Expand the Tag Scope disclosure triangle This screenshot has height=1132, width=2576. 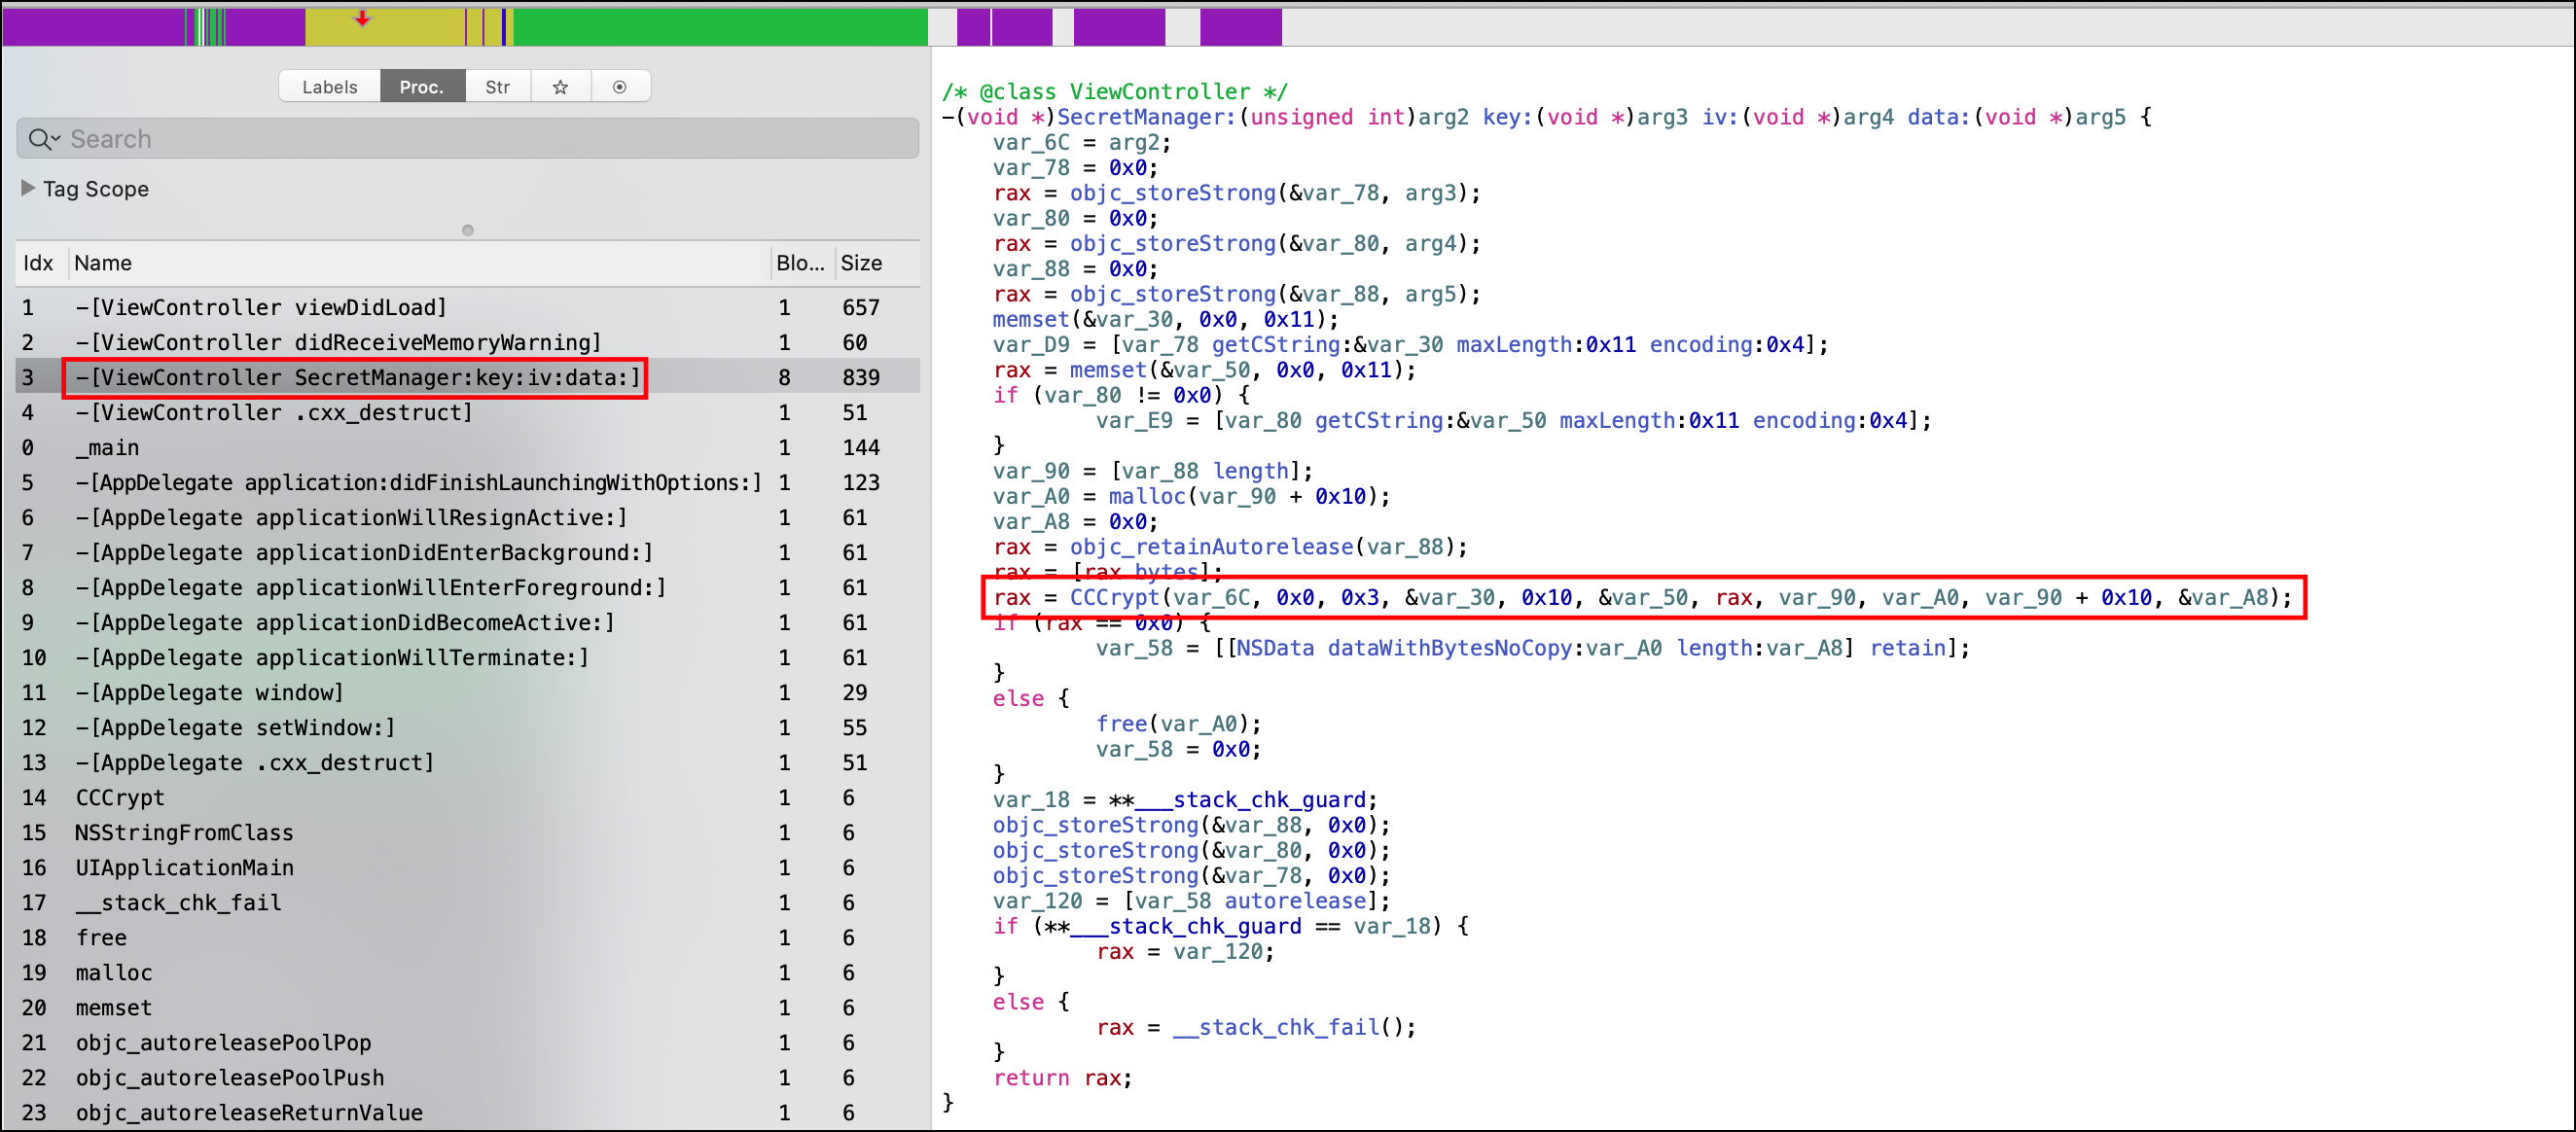[x=28, y=188]
